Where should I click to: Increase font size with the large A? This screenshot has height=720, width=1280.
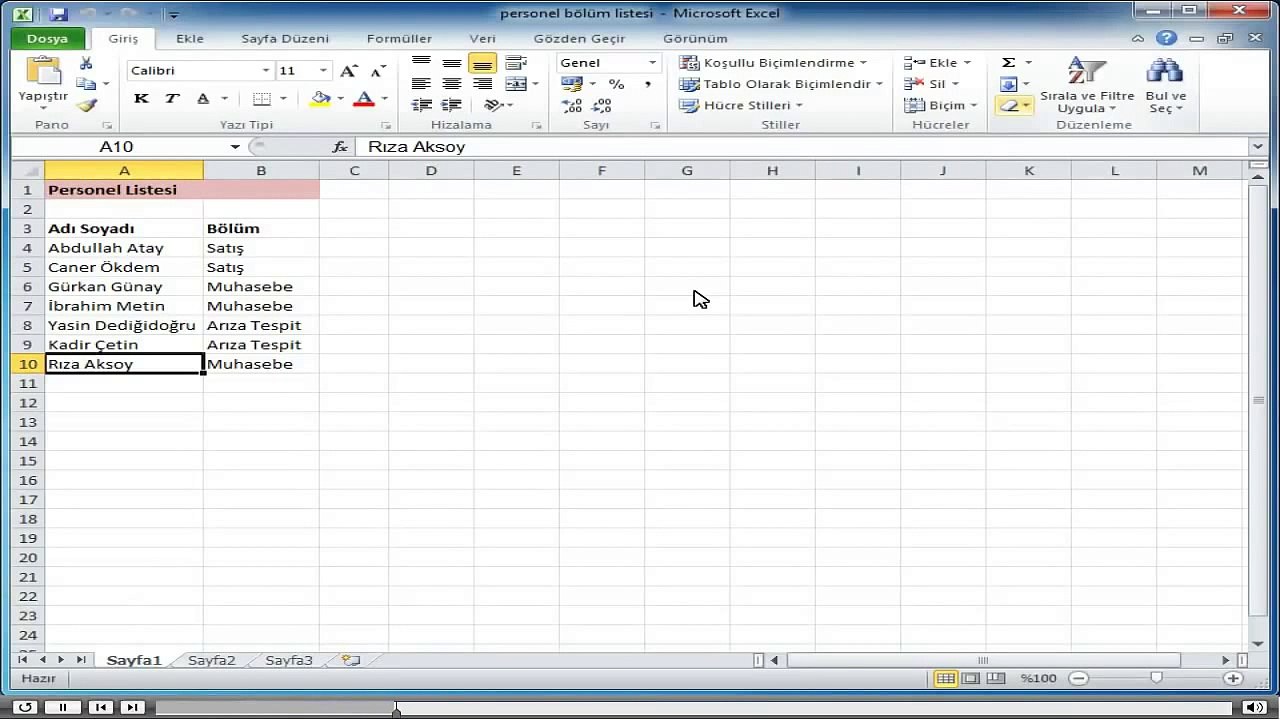point(348,70)
